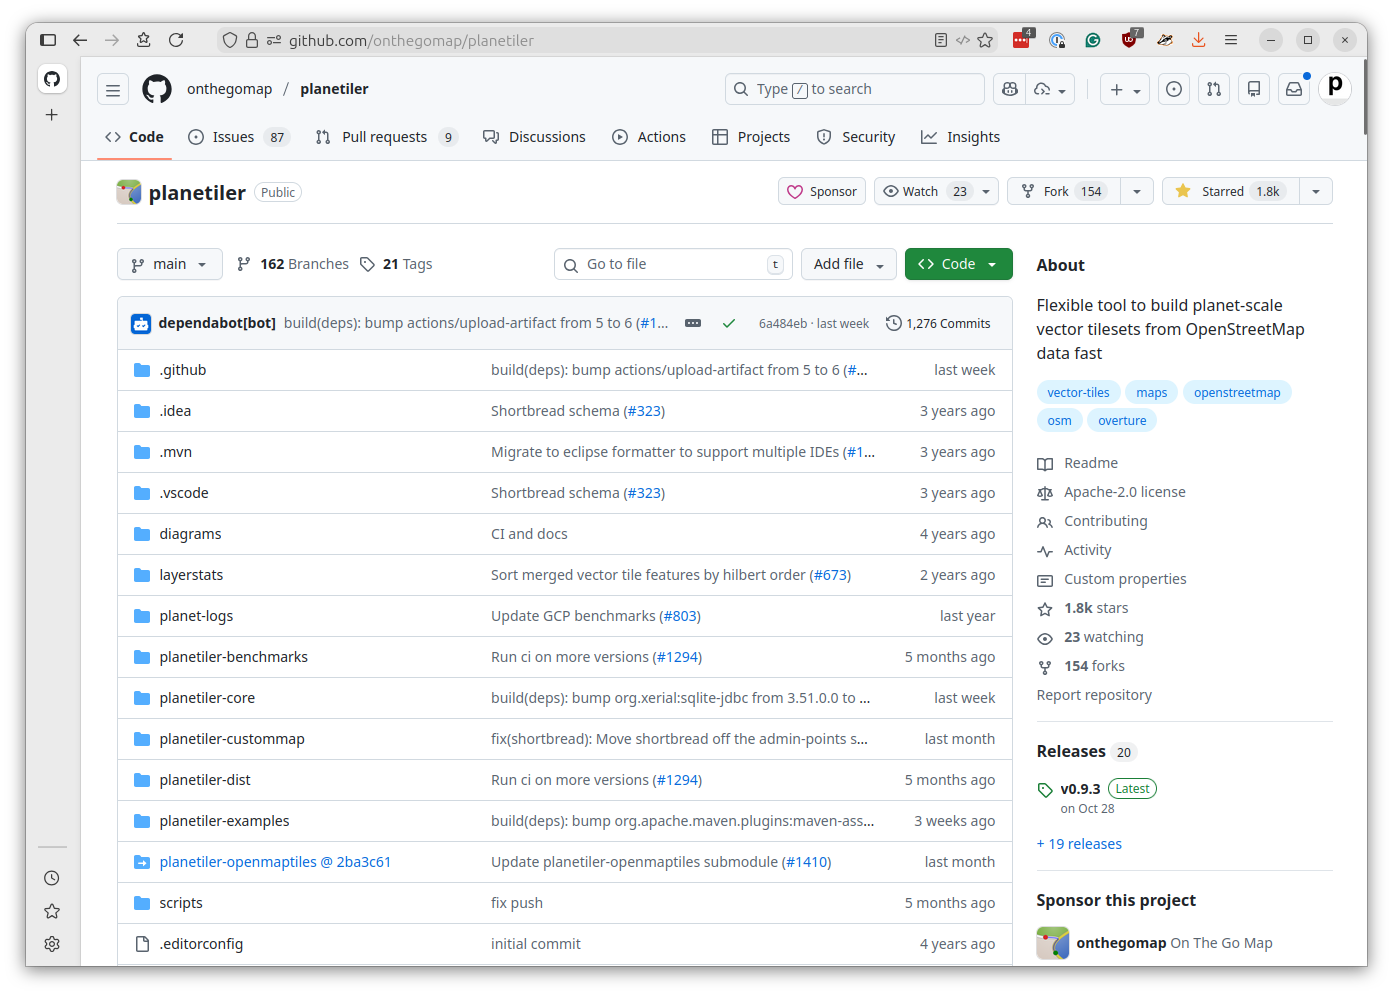The image size is (1393, 995).
Task: Click the "+ 19 releases" link
Action: [x=1079, y=843]
